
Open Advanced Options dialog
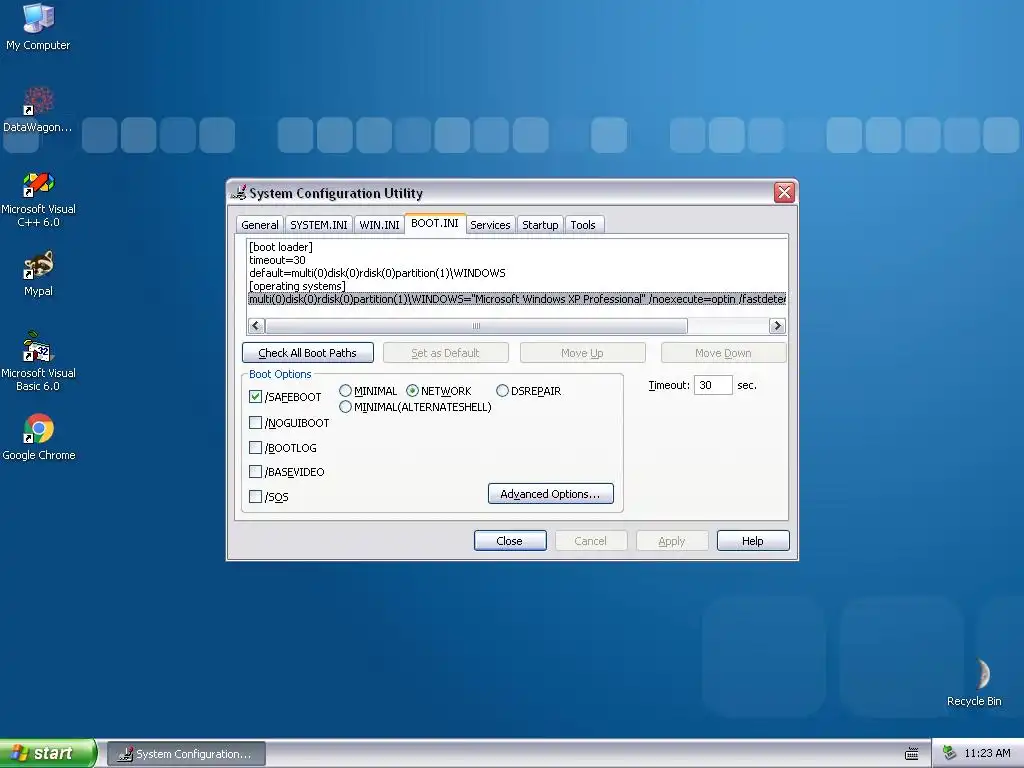pos(551,494)
